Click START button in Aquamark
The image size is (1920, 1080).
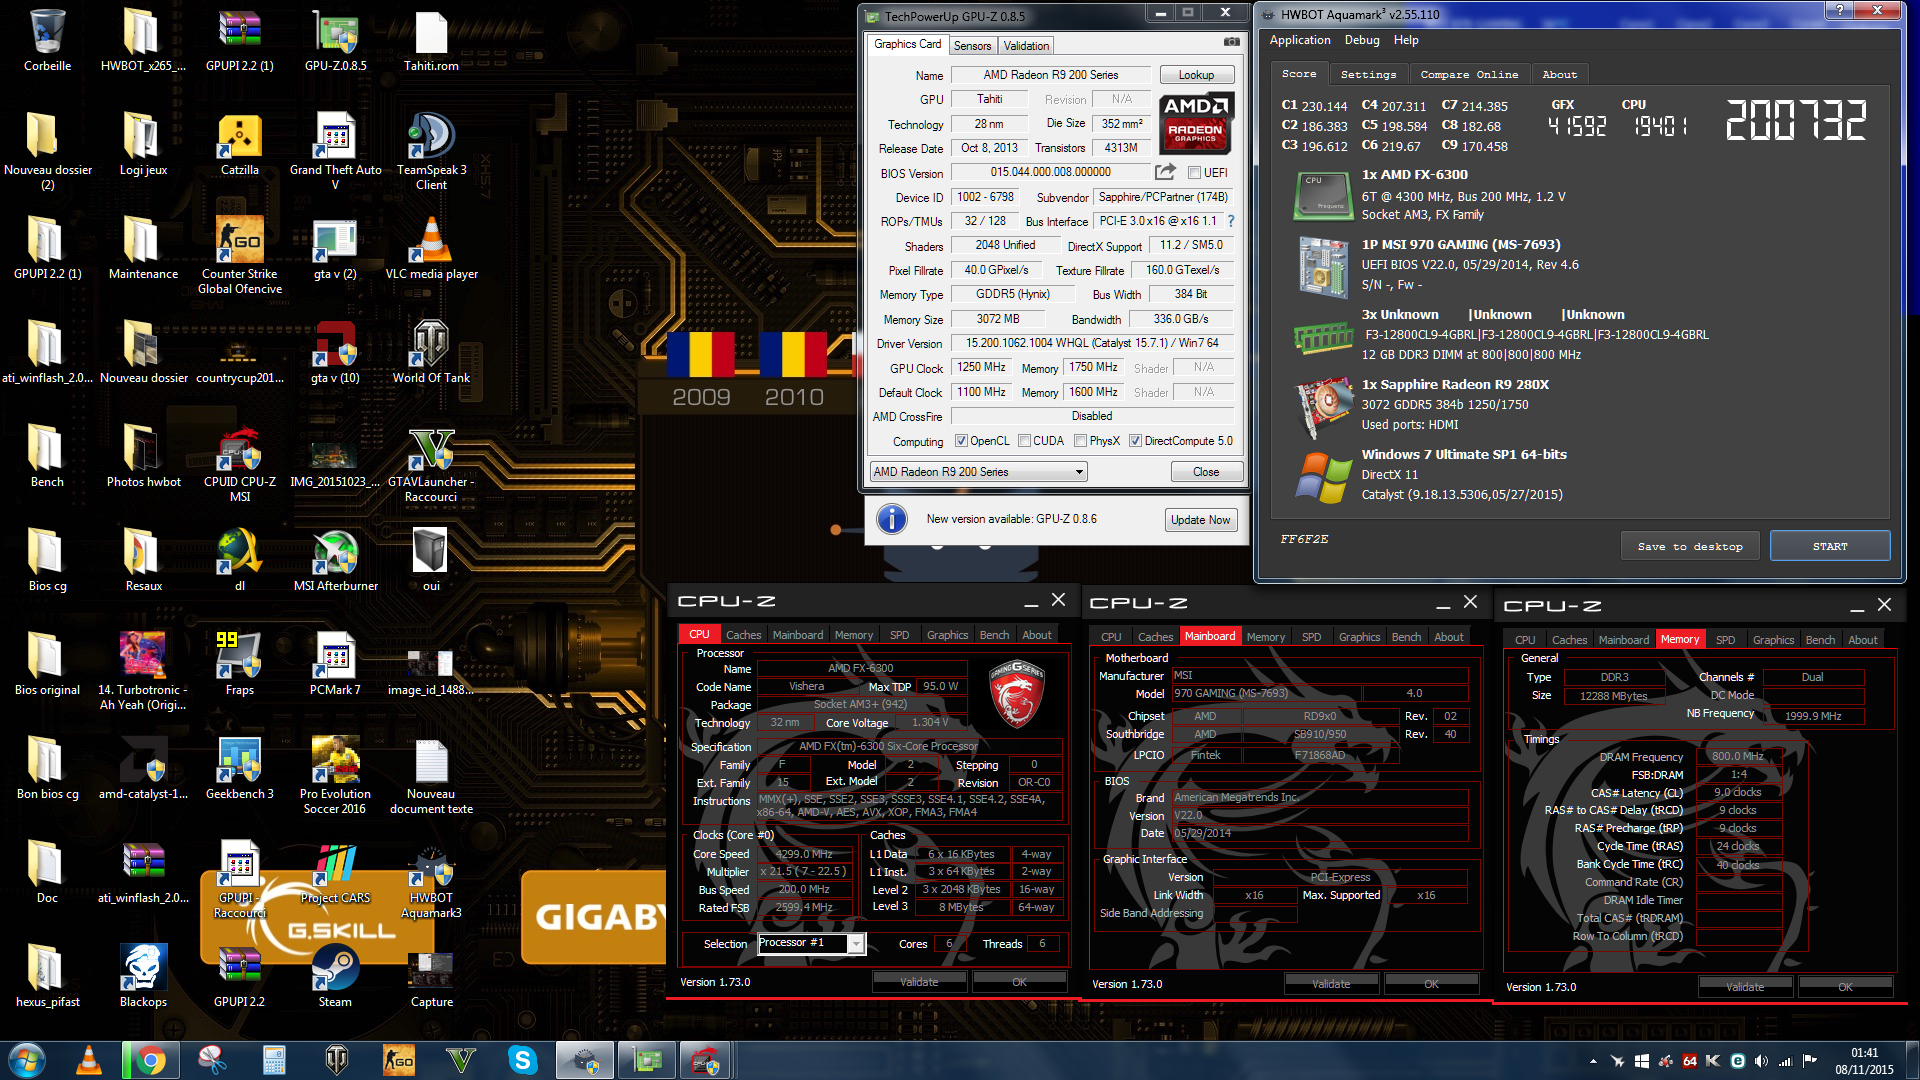coord(1830,546)
